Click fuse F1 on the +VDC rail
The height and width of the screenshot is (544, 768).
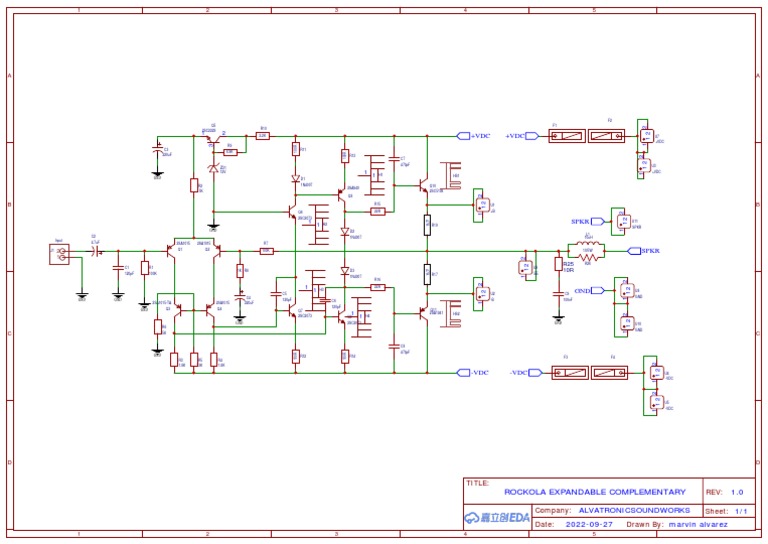(x=567, y=136)
